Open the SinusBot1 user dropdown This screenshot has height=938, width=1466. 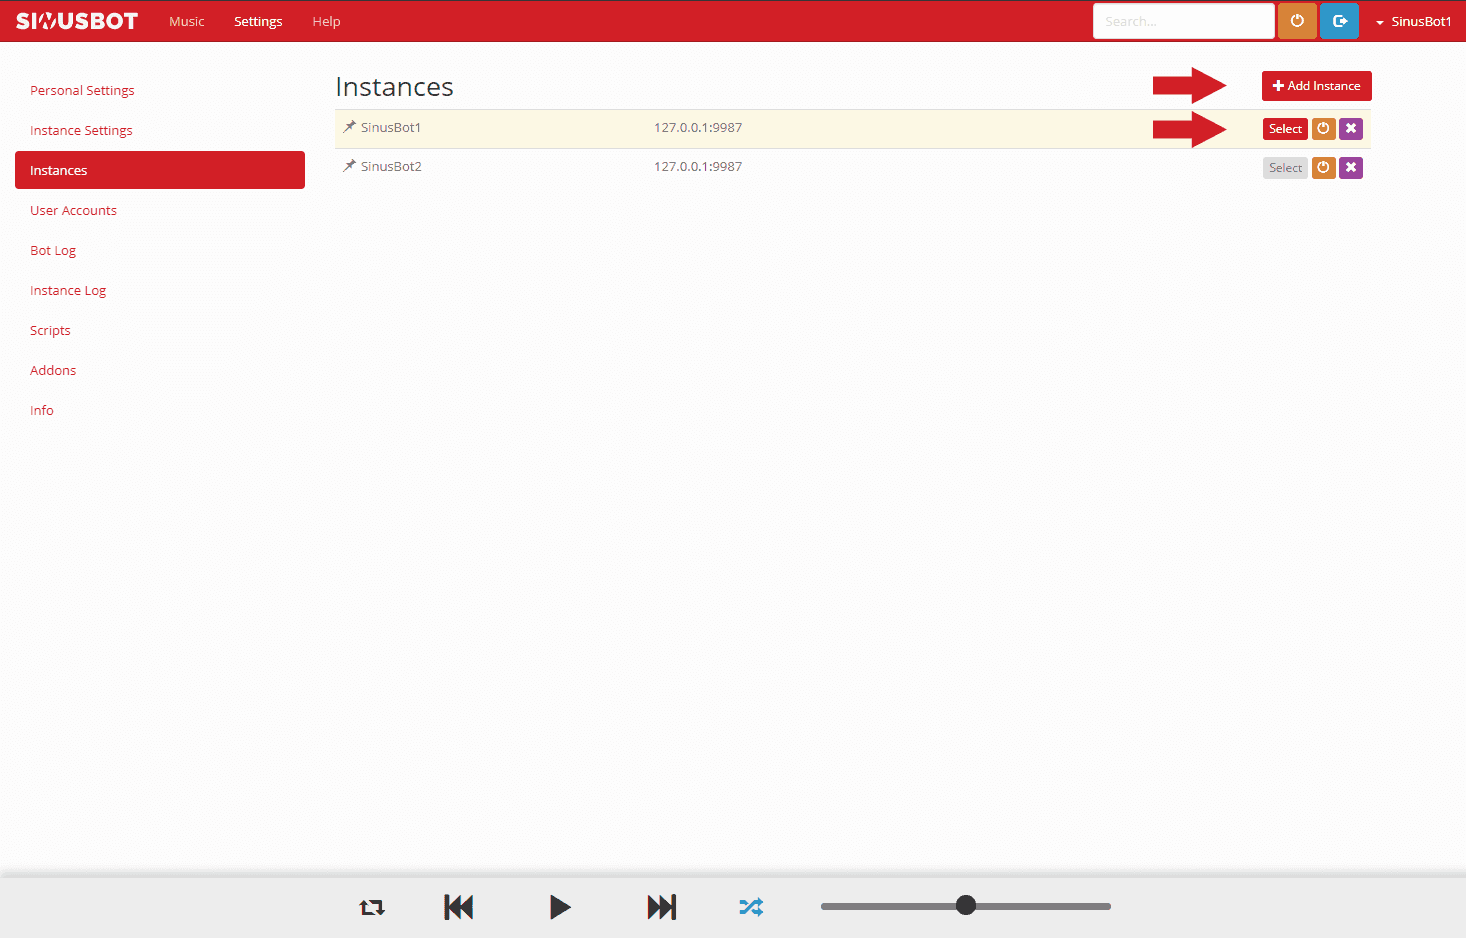(x=1413, y=21)
